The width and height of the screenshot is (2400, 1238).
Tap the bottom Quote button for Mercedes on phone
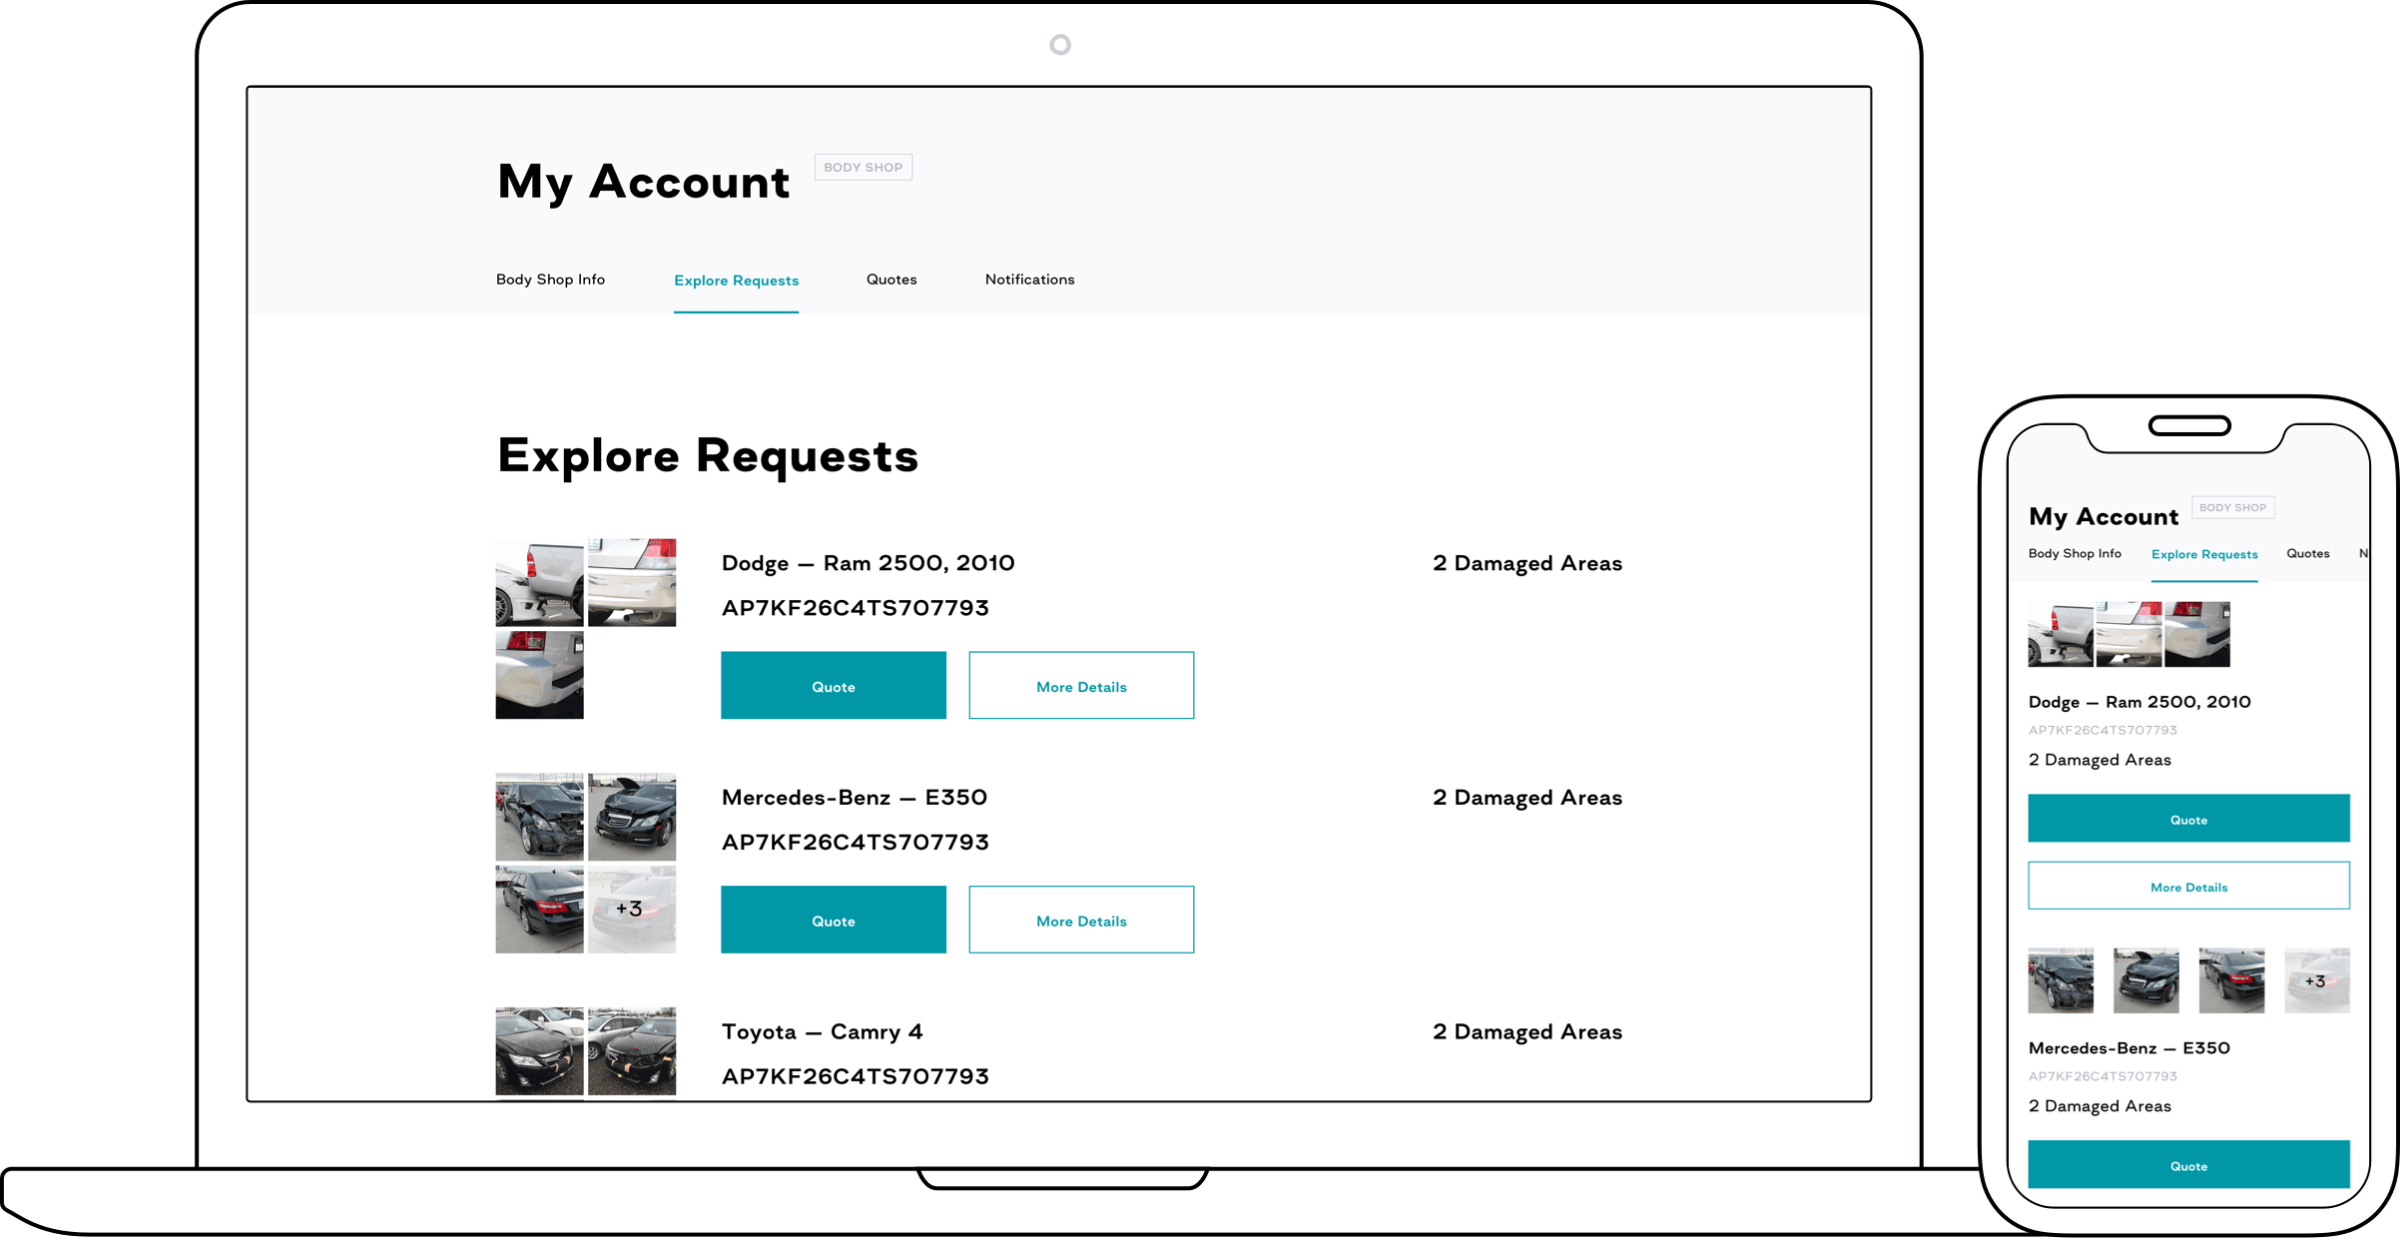2188,1165
